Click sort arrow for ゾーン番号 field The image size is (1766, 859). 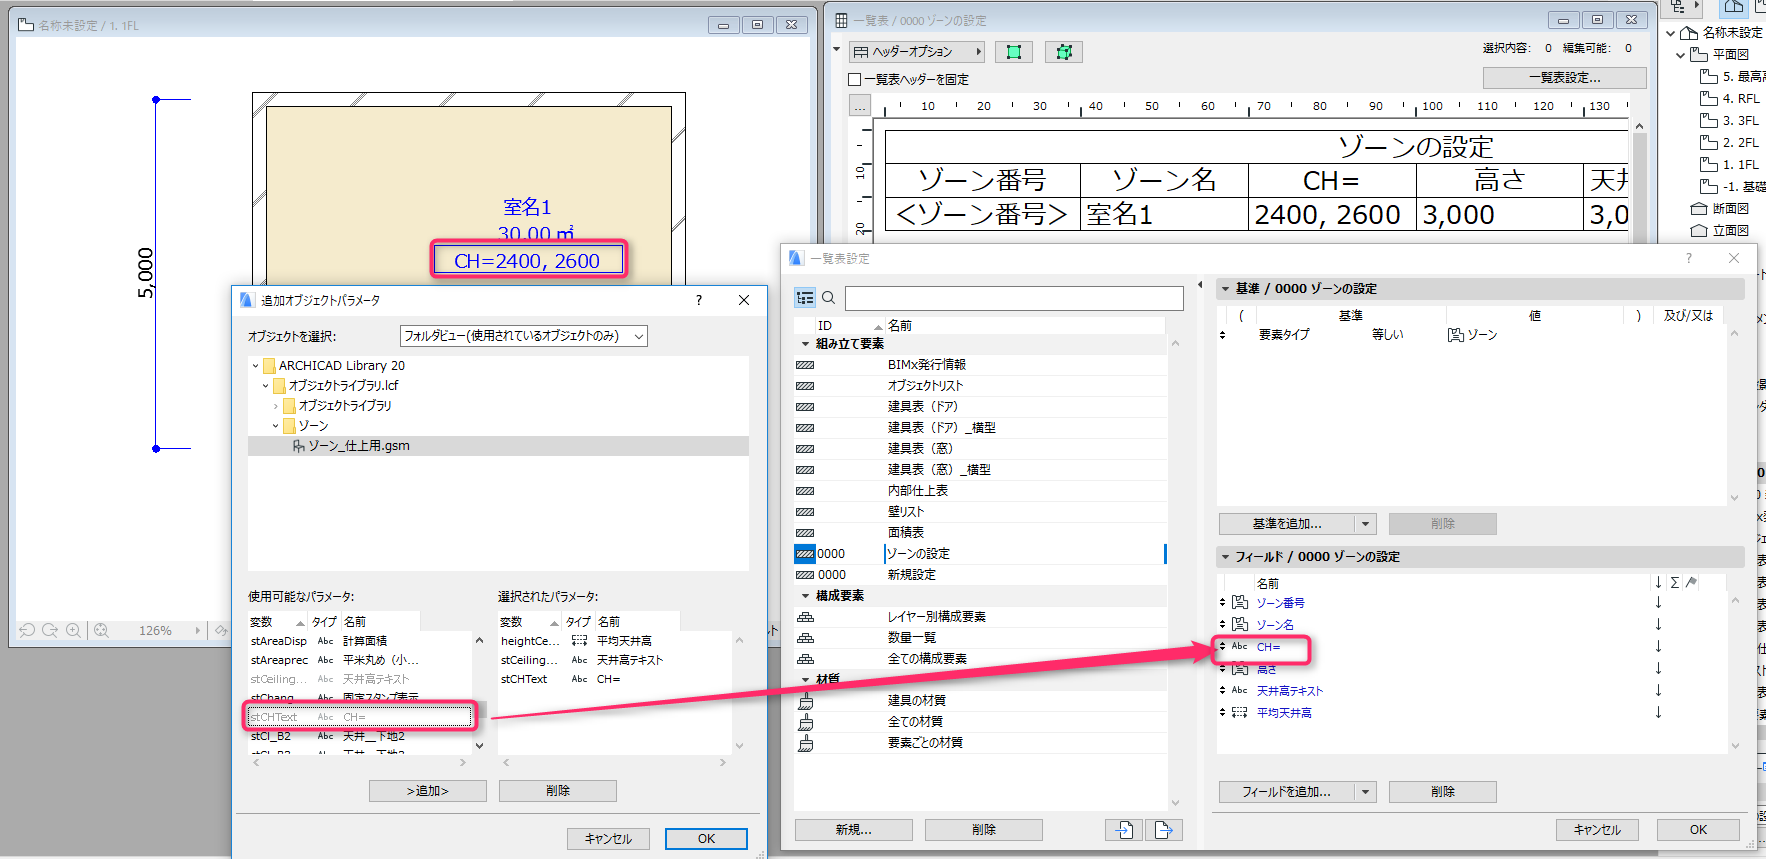[x=1658, y=602]
